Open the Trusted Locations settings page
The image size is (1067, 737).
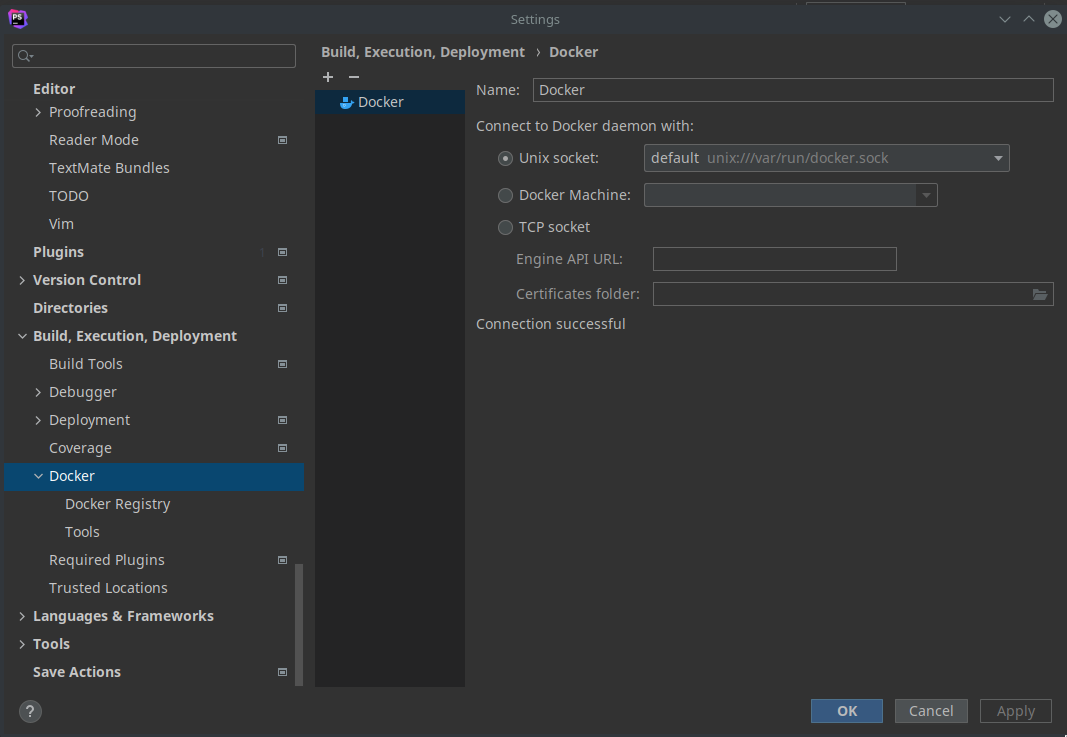(108, 588)
